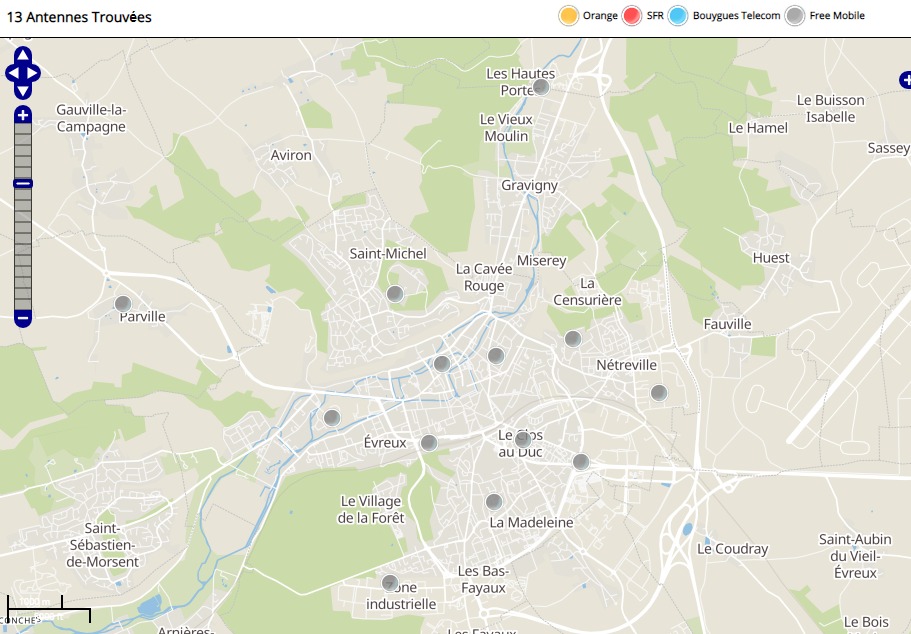Click the zoom bar track below the handle
911x634 pixels.
pyautogui.click(x=23, y=249)
